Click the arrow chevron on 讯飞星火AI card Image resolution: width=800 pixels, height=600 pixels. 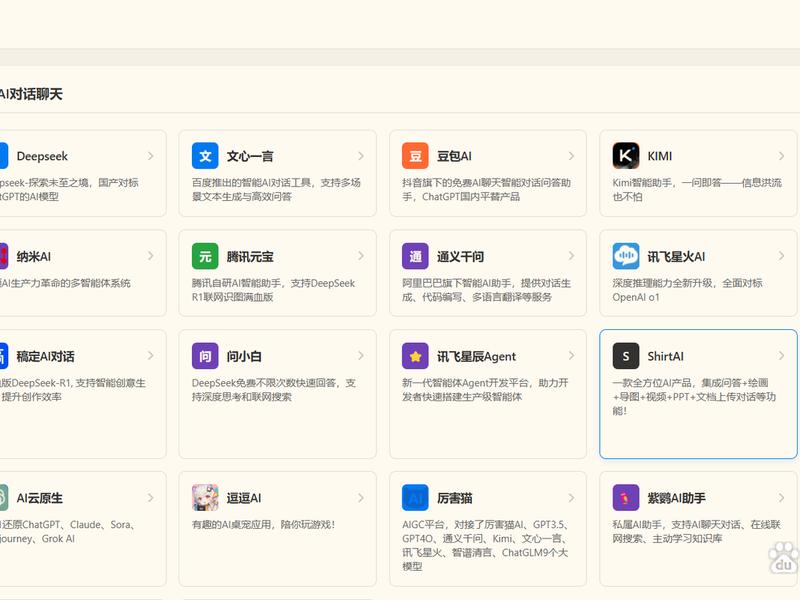click(781, 256)
